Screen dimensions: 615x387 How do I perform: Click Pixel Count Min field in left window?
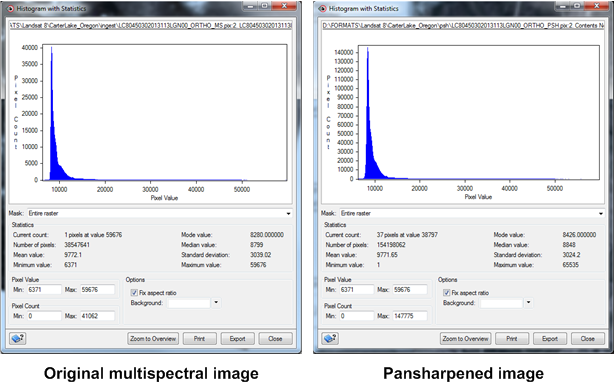pos(44,316)
